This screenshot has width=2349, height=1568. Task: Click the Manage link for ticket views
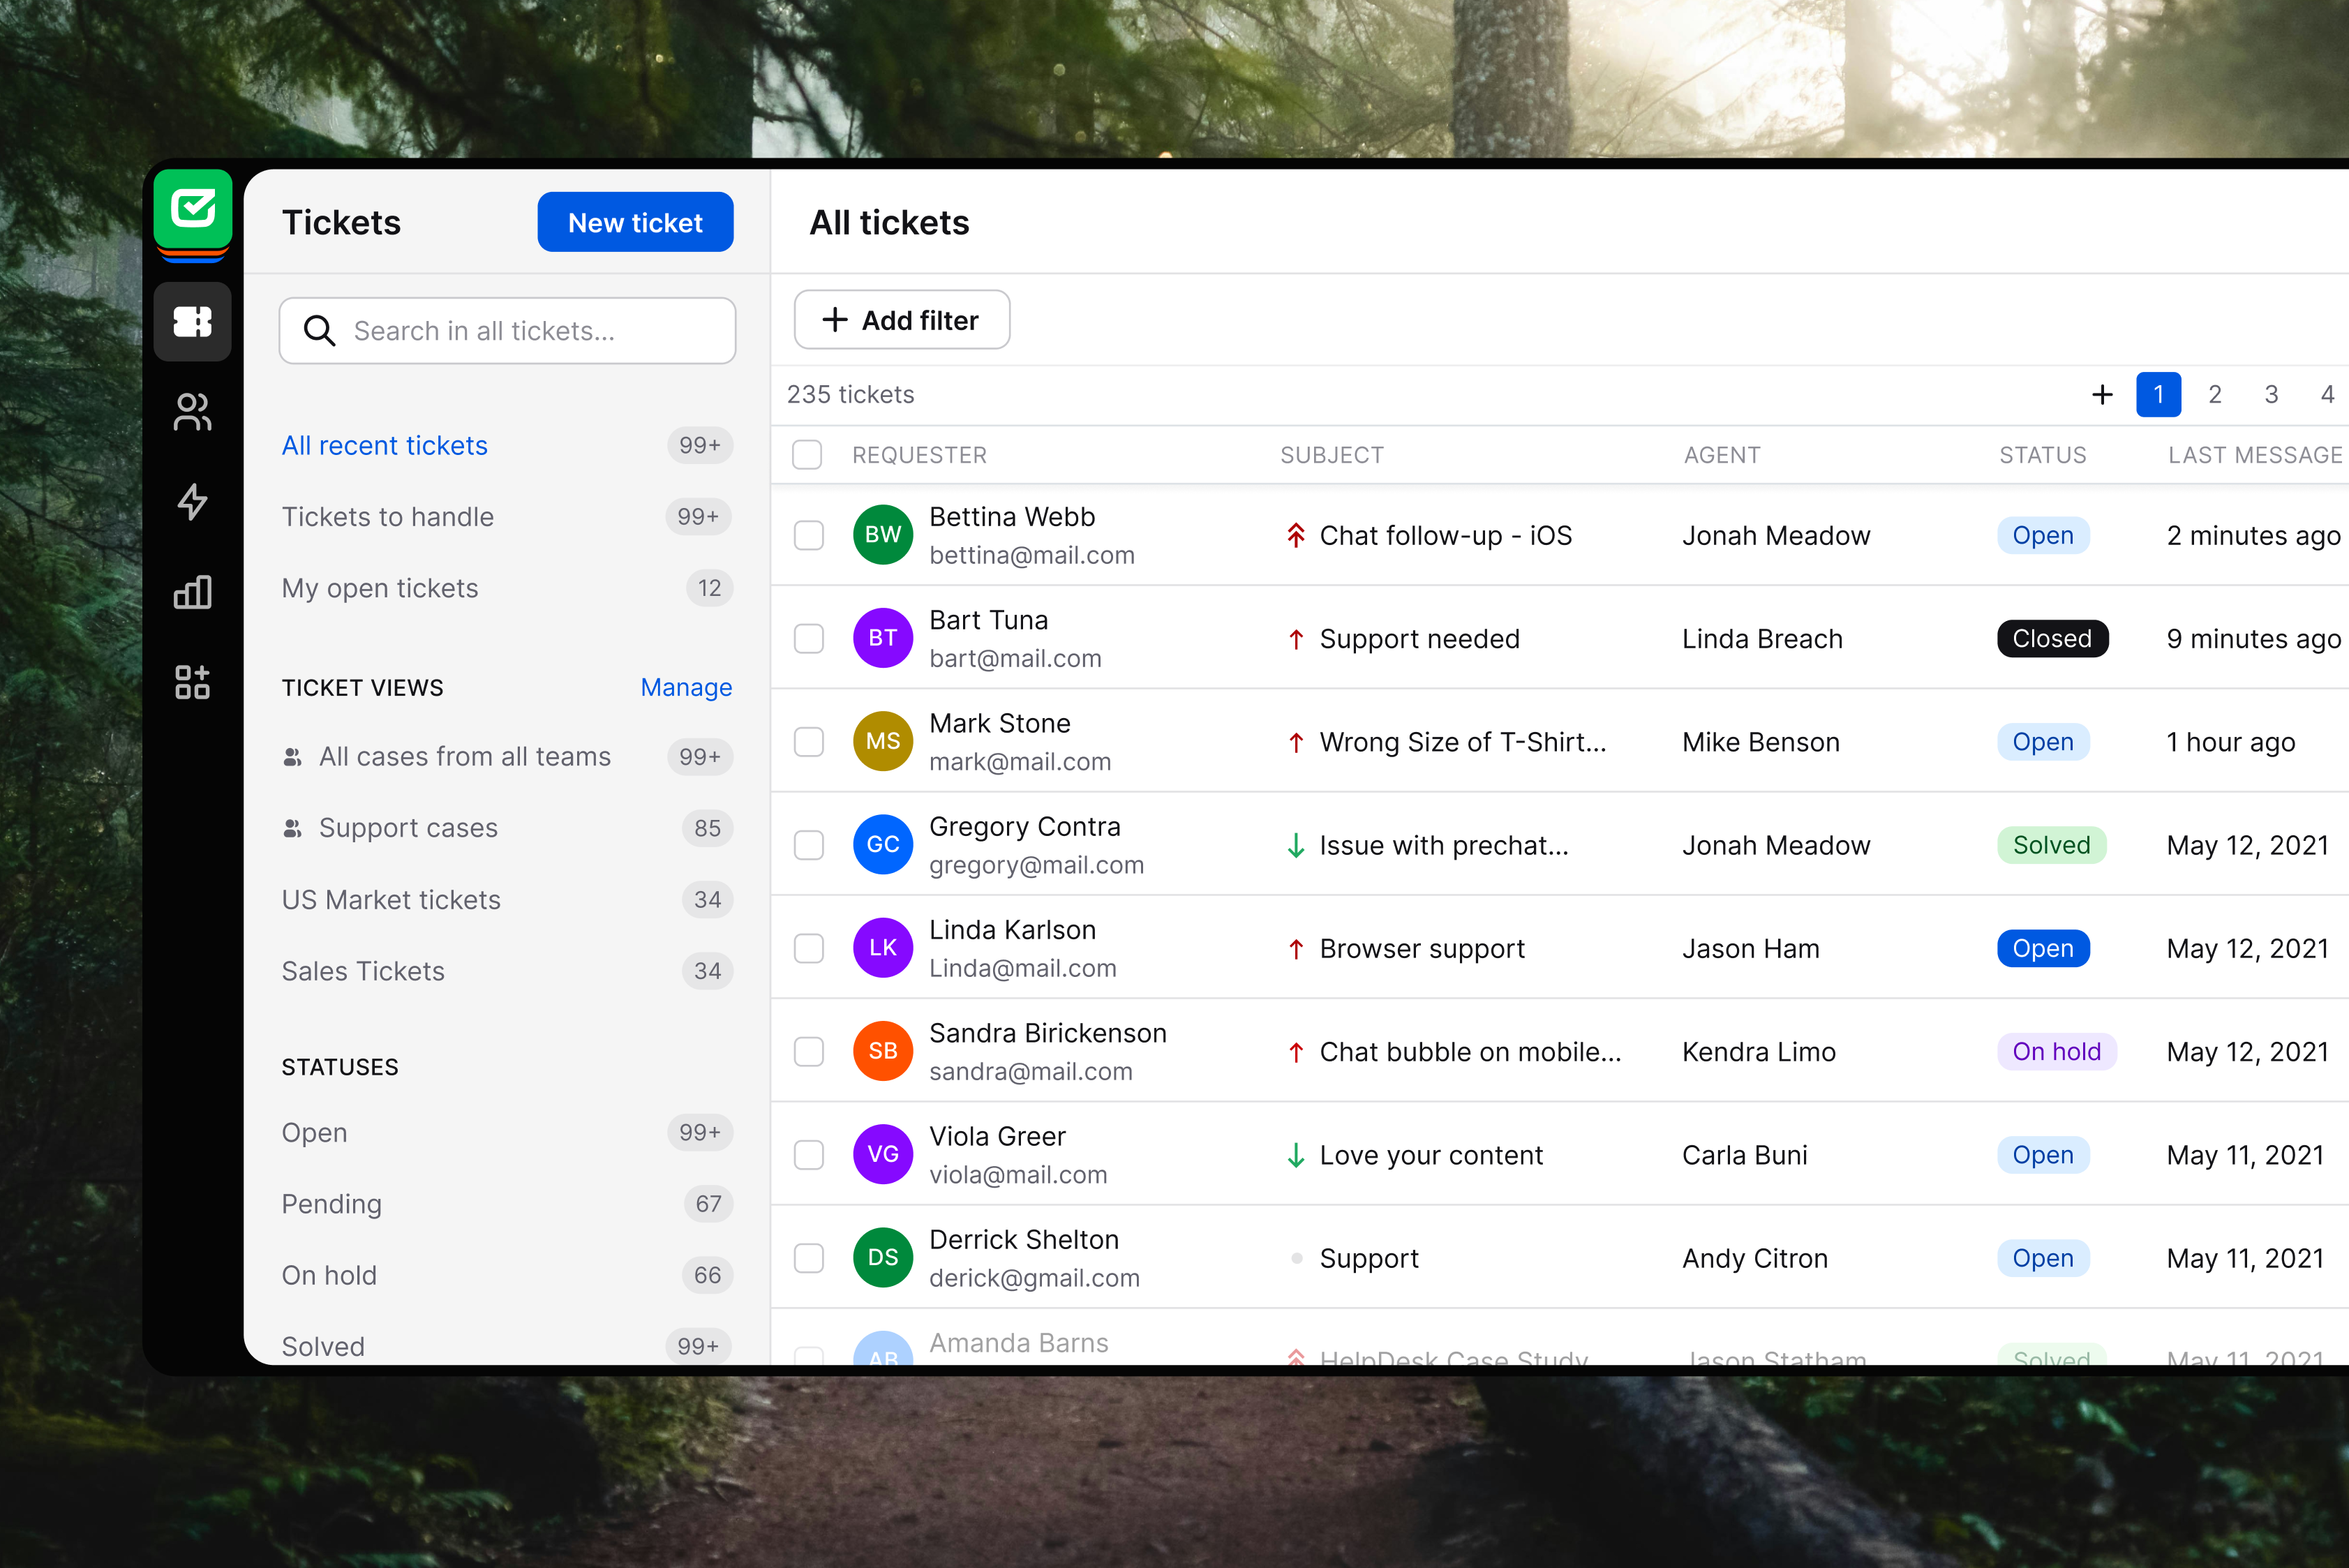coord(686,688)
